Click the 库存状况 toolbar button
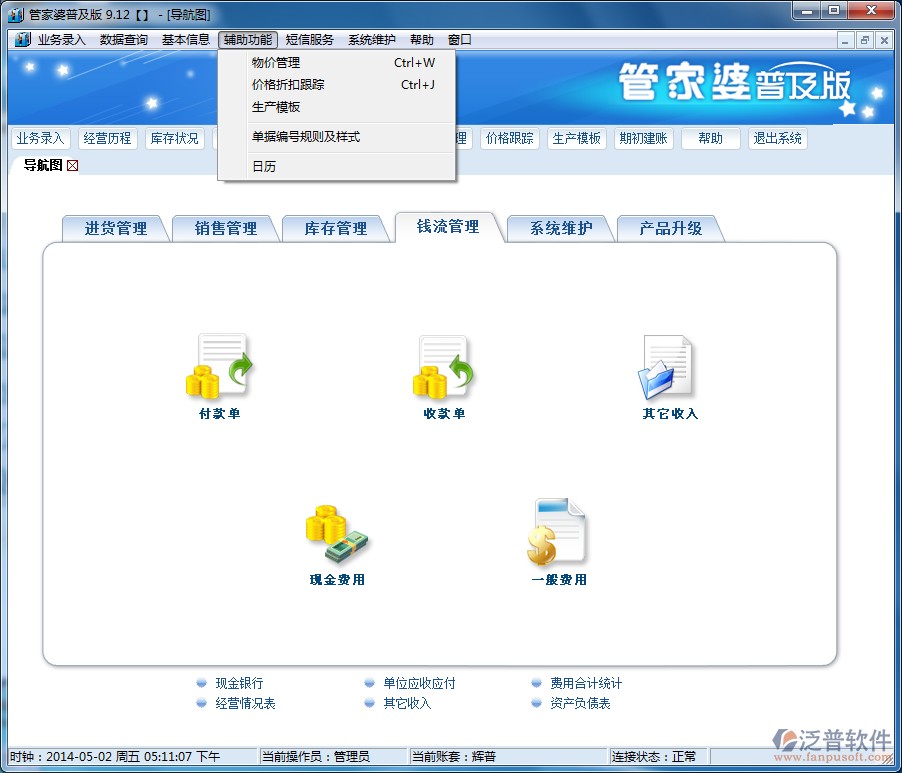The height and width of the screenshot is (773, 902). [174, 139]
